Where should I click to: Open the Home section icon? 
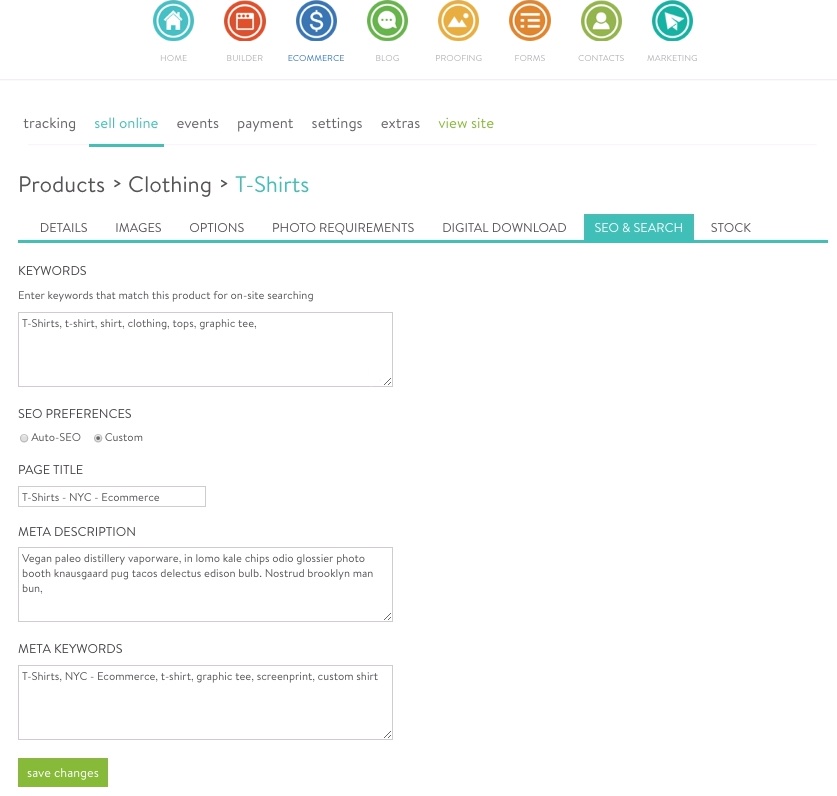[x=173, y=20]
